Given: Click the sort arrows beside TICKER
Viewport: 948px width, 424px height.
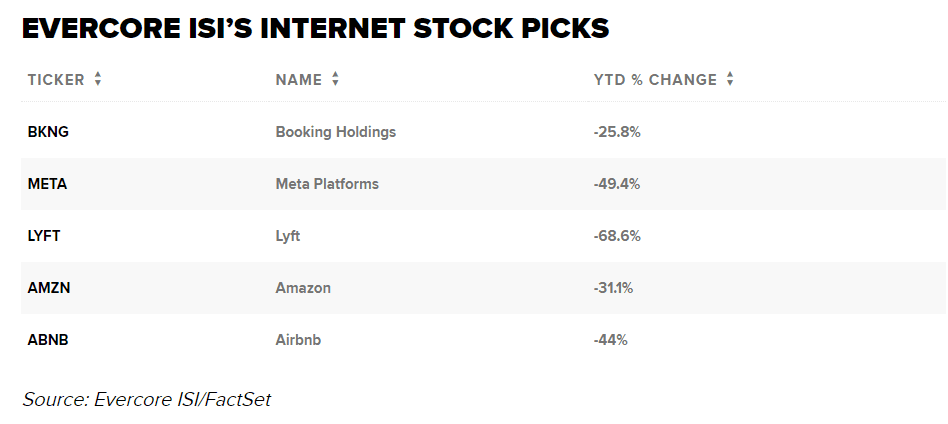Looking at the screenshot, I should point(98,80).
